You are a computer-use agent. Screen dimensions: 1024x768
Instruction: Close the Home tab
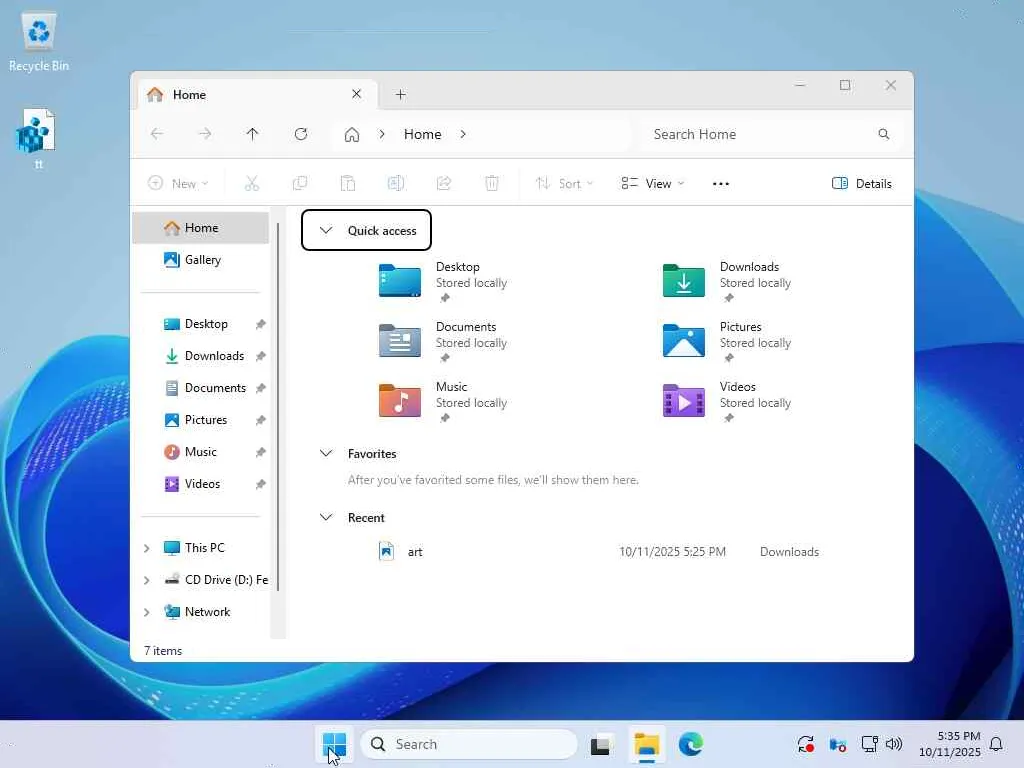point(357,94)
